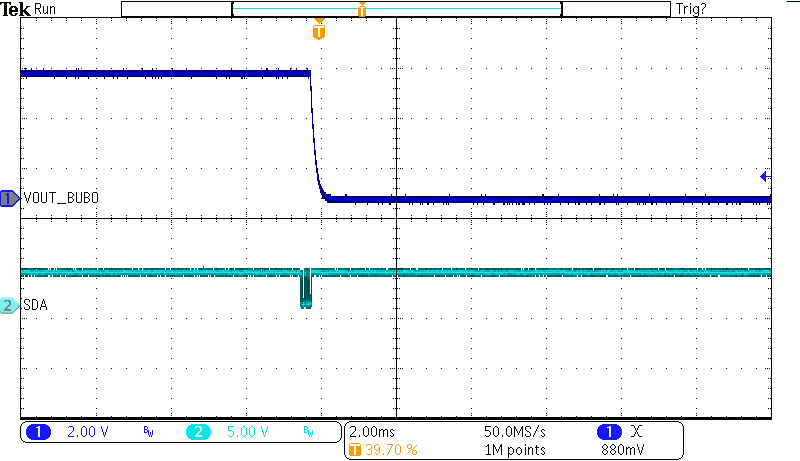Click the channel 2 bandwidth limit Bw icon
This screenshot has height=461, width=800.
[x=308, y=432]
